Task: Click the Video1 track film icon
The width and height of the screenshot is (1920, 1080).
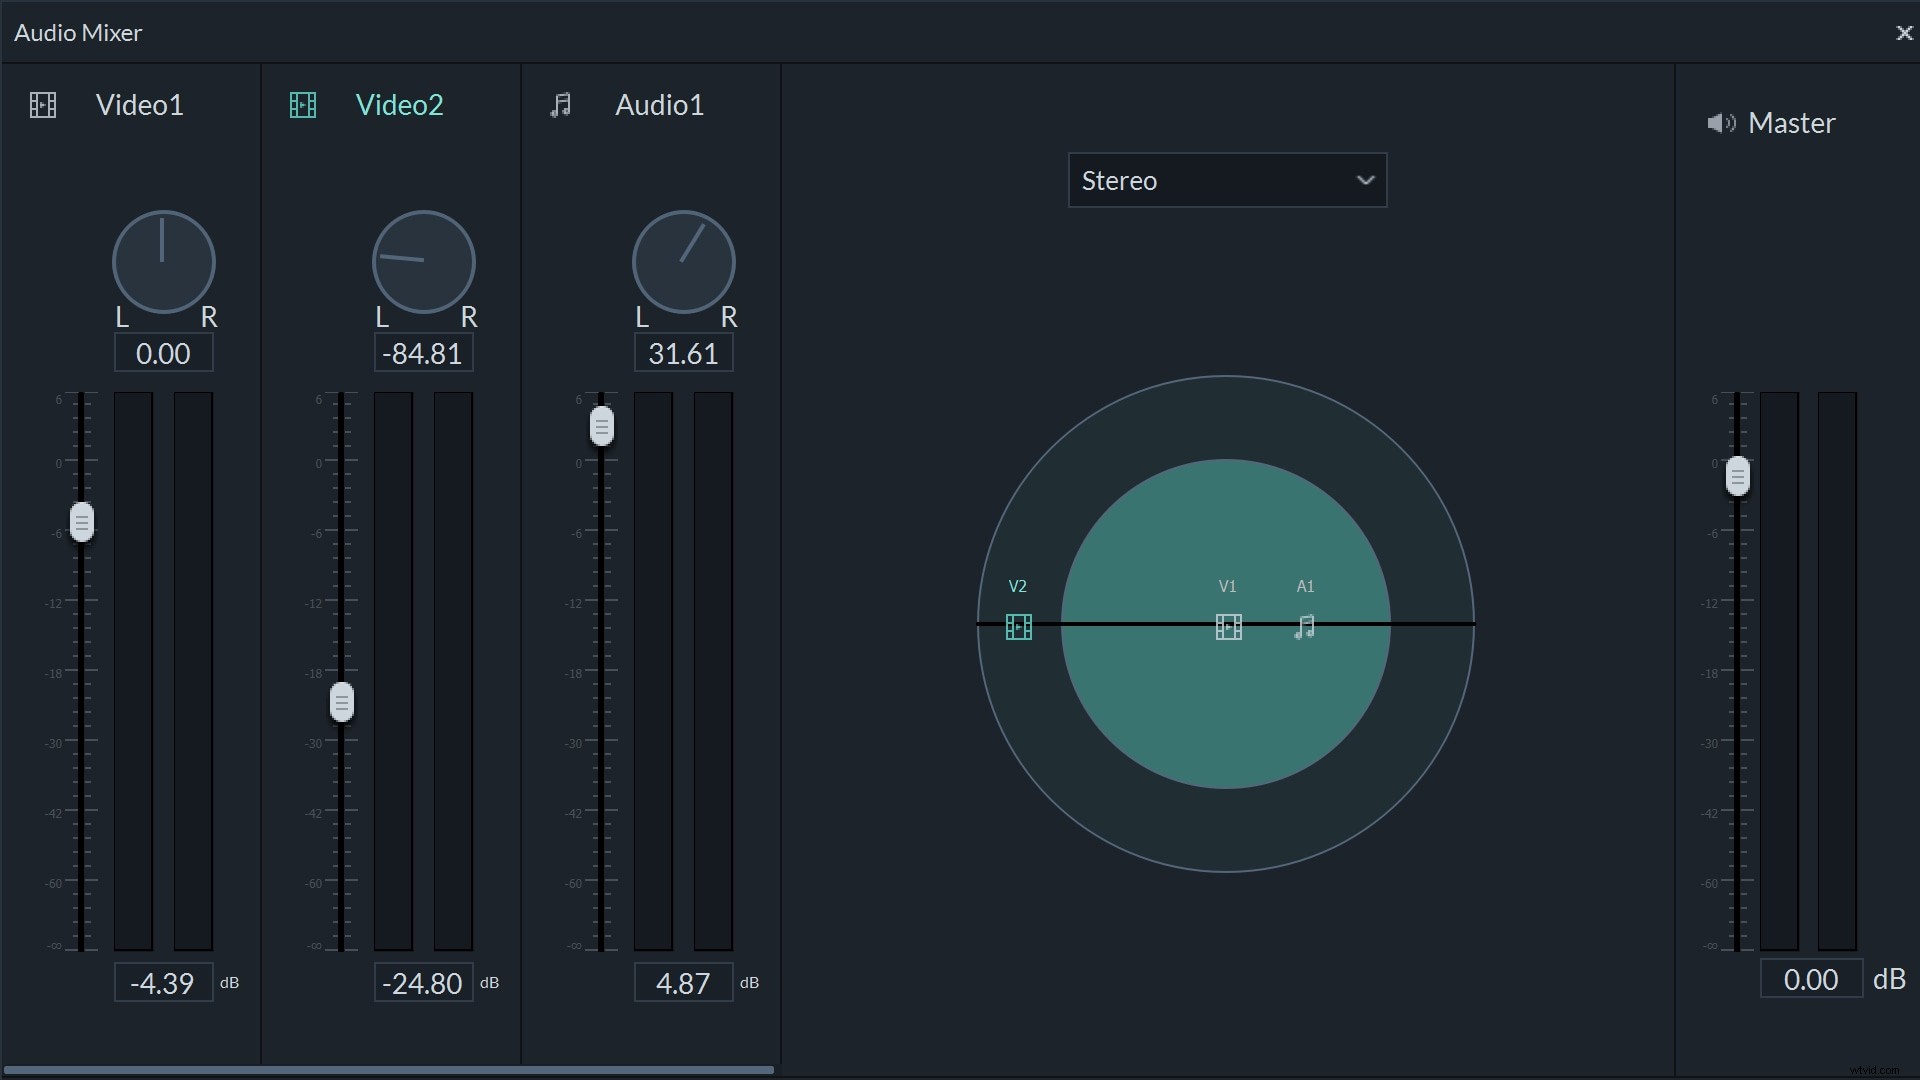Action: click(42, 104)
